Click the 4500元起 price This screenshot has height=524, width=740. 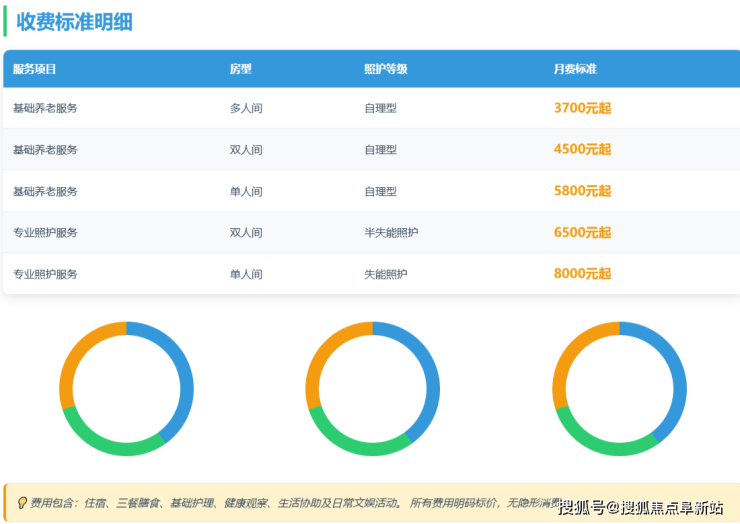tap(582, 149)
